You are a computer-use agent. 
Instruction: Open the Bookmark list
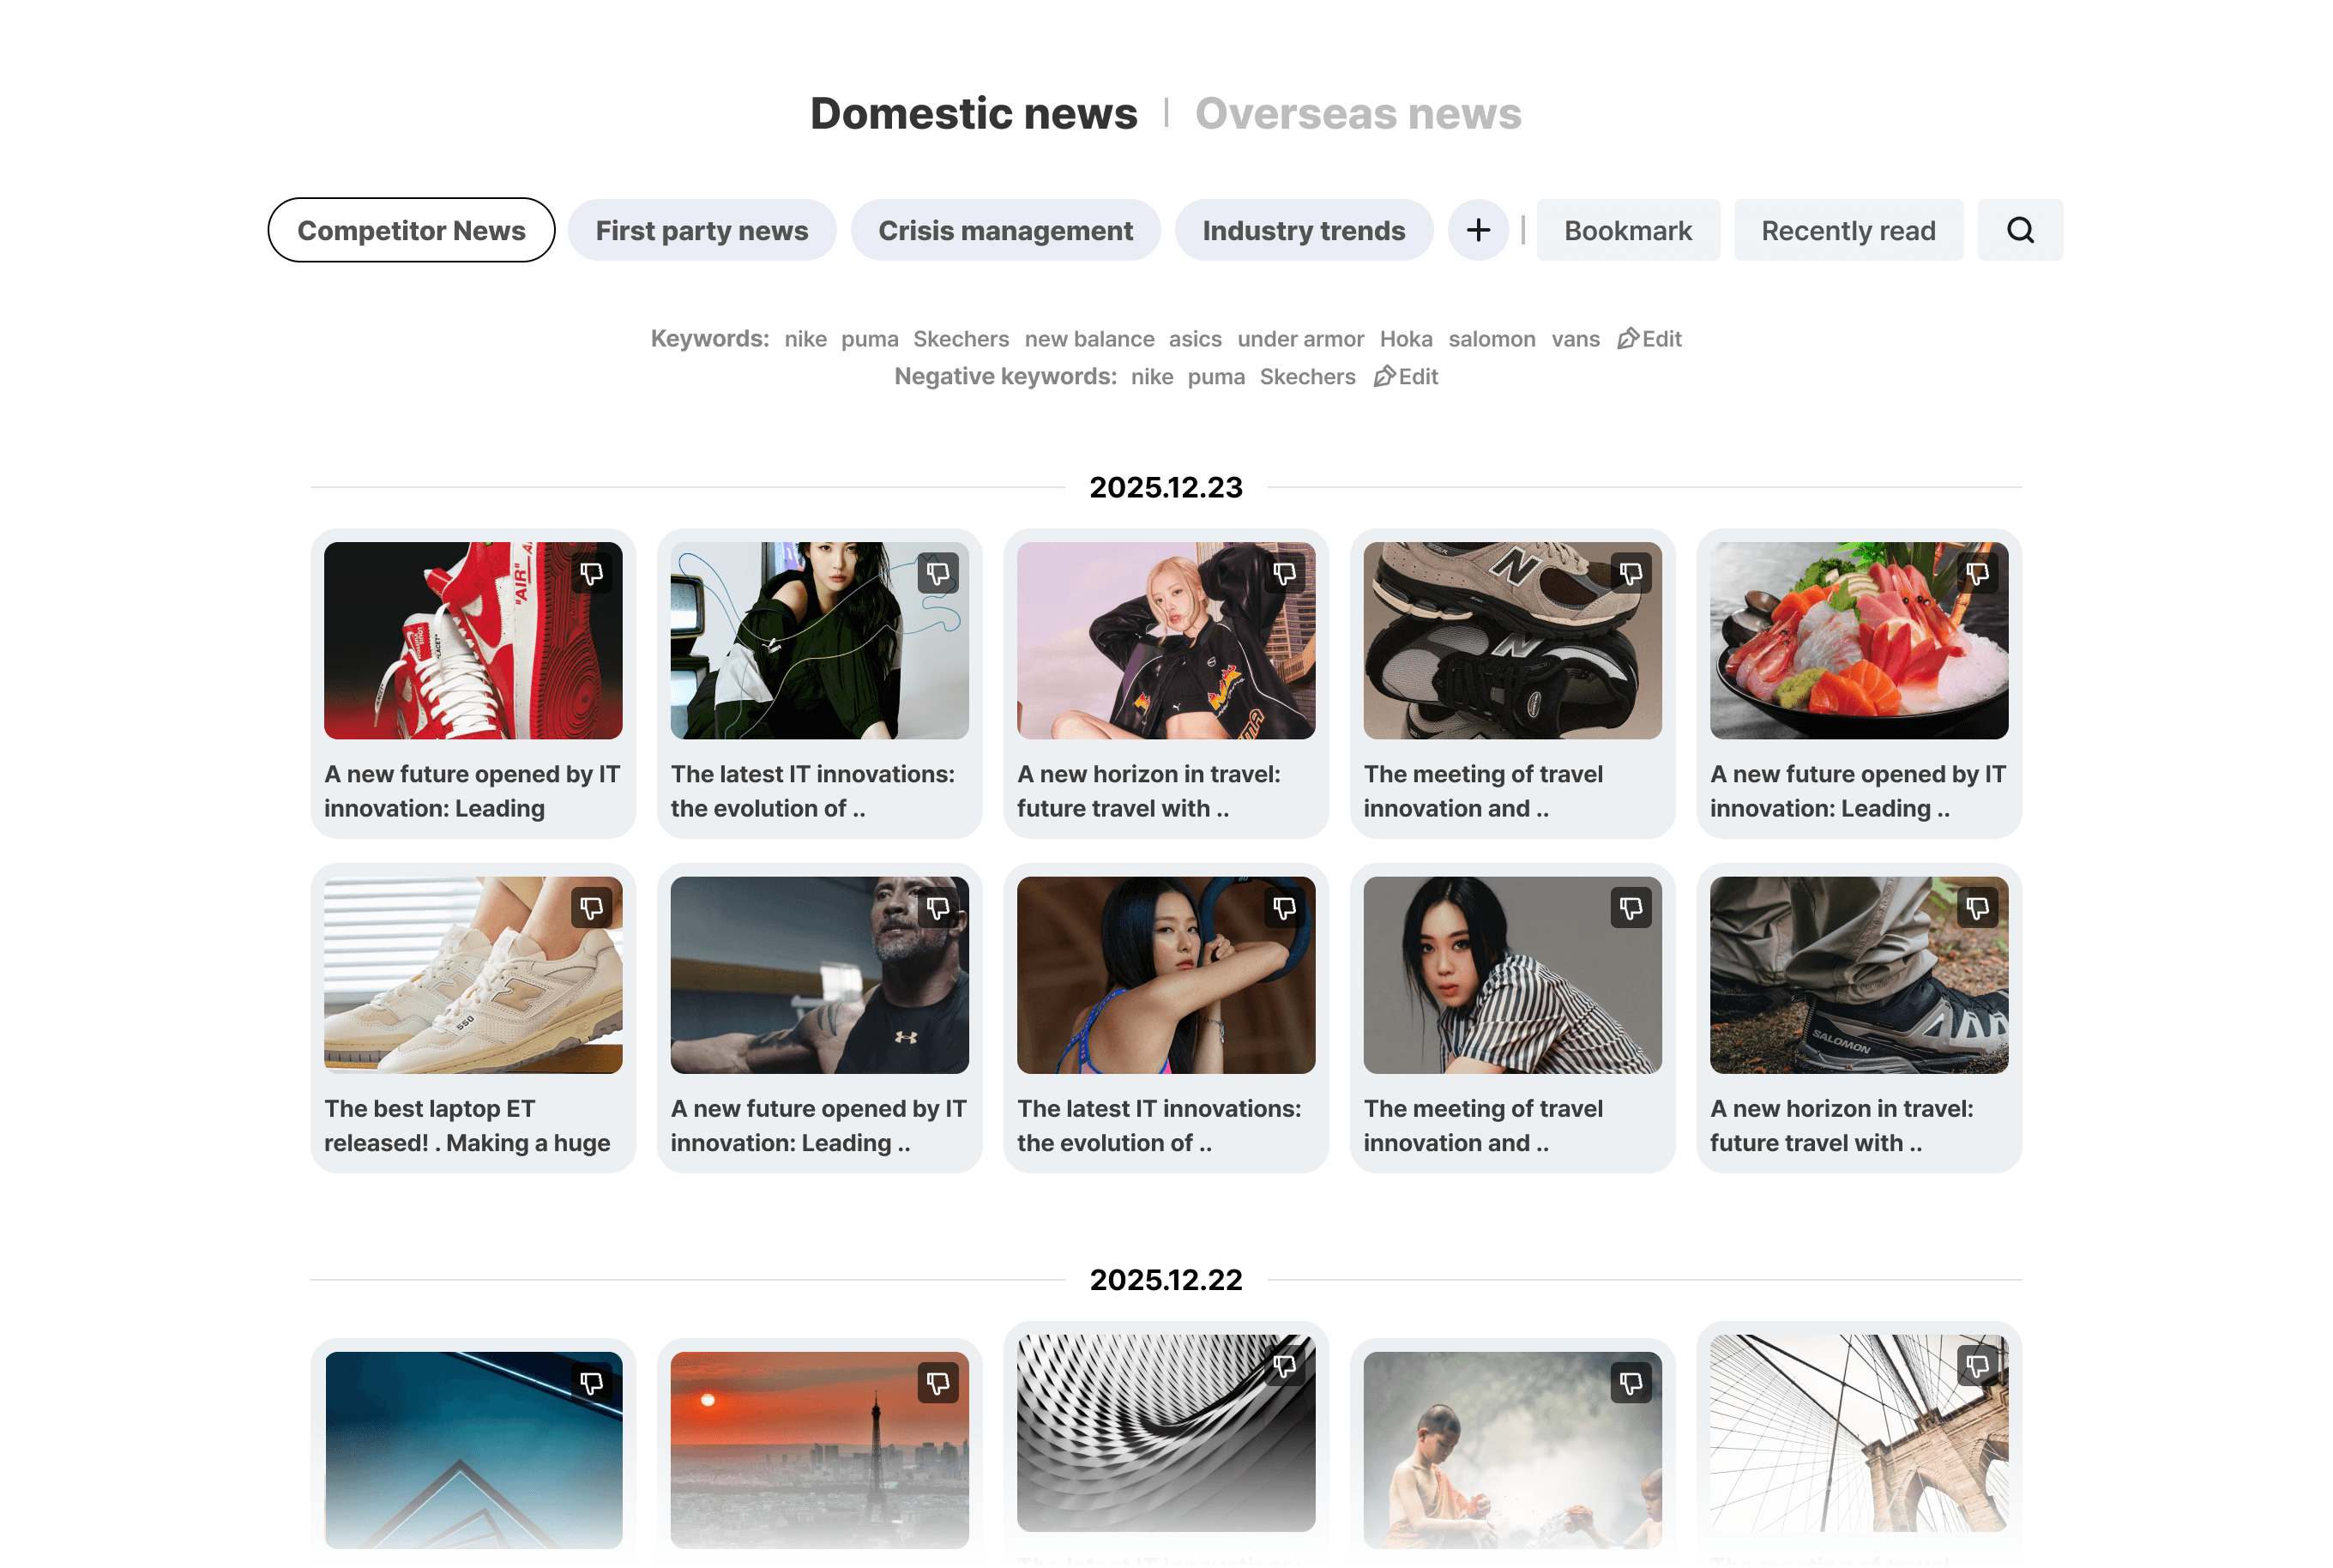1627,230
